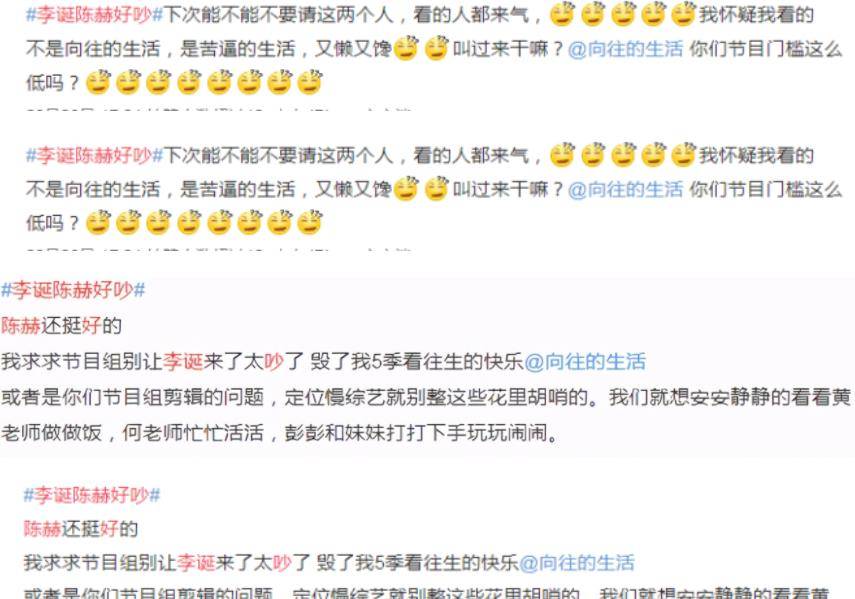This screenshot has height=599, width=855.
Task: Click @向往的生活 mention in second post
Action: pyautogui.click(x=625, y=190)
